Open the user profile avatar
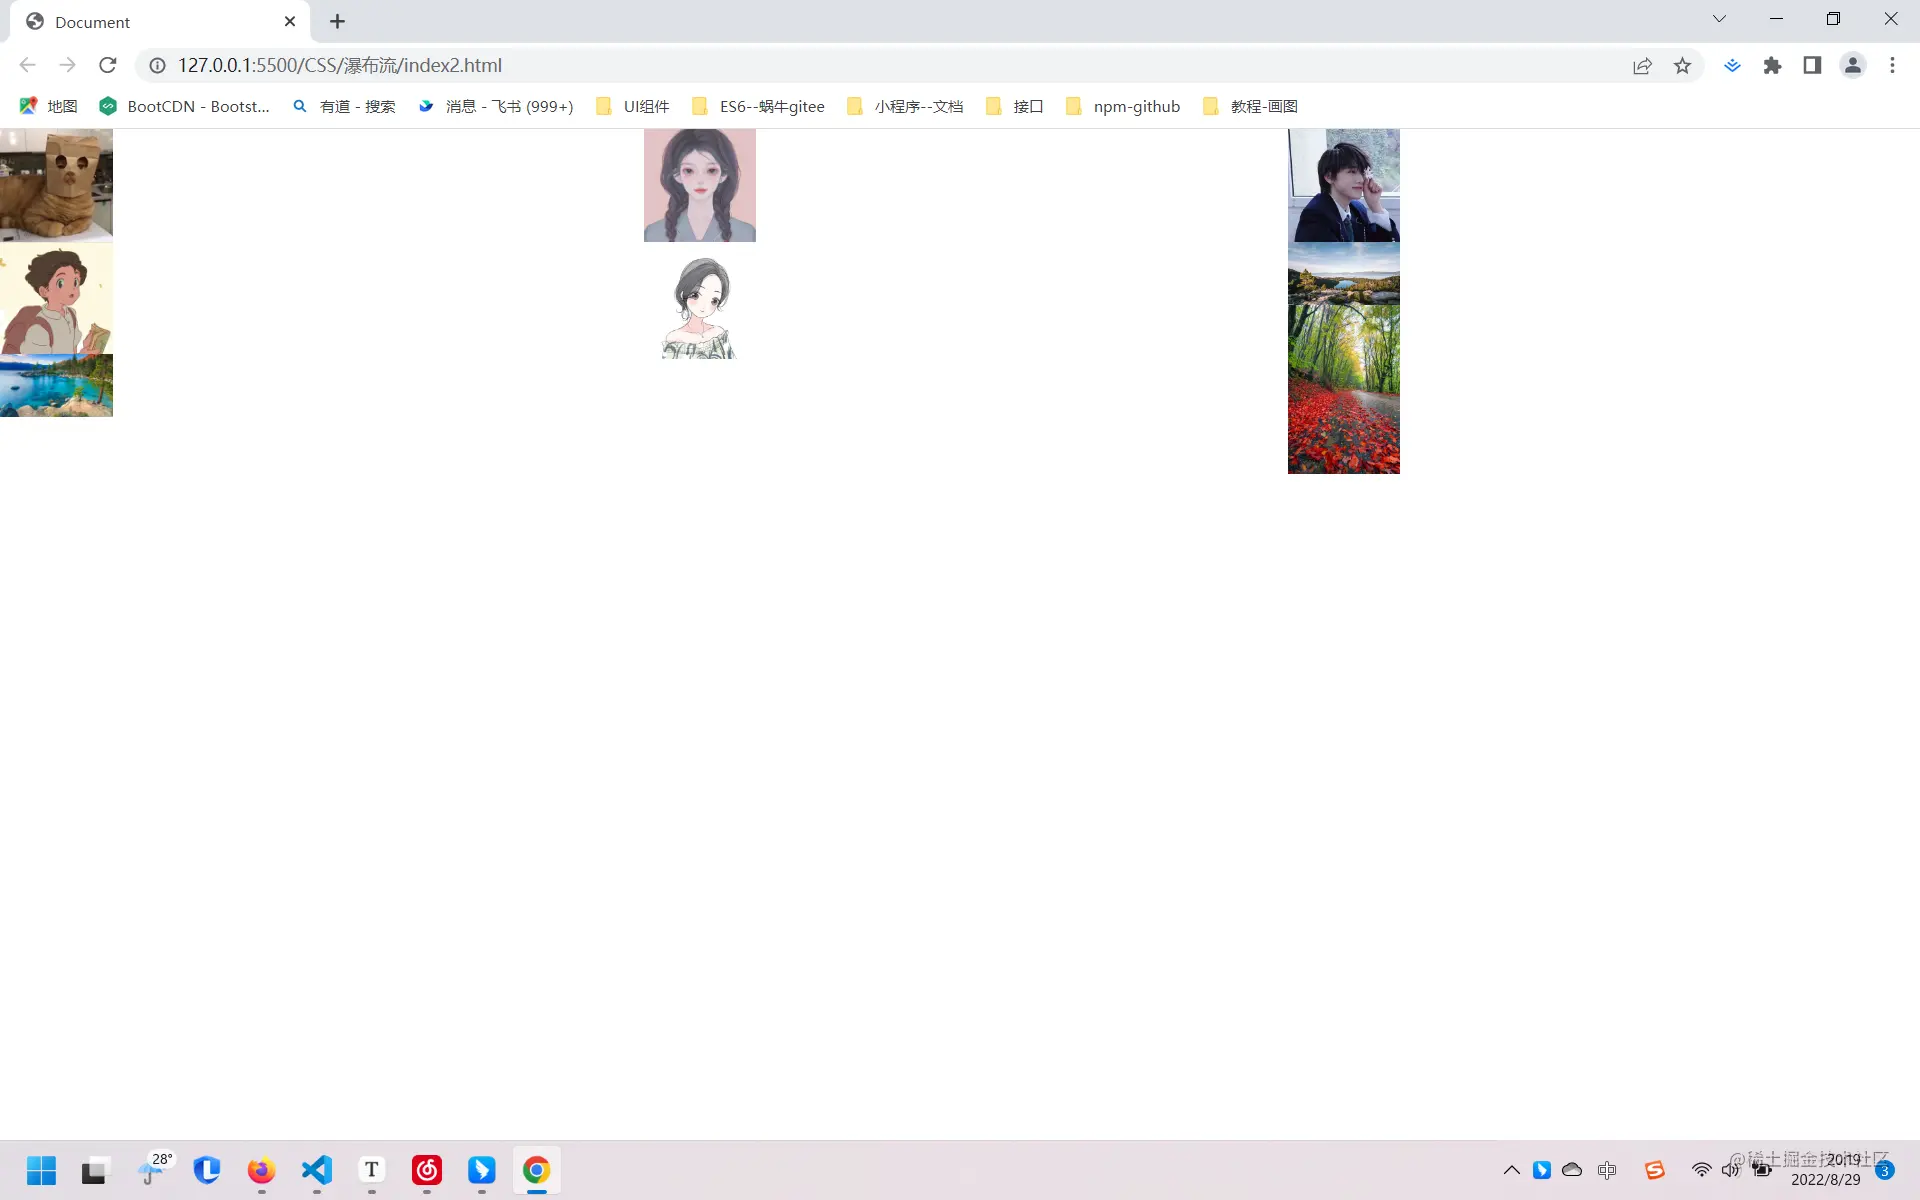1920x1200 pixels. pos(1852,65)
